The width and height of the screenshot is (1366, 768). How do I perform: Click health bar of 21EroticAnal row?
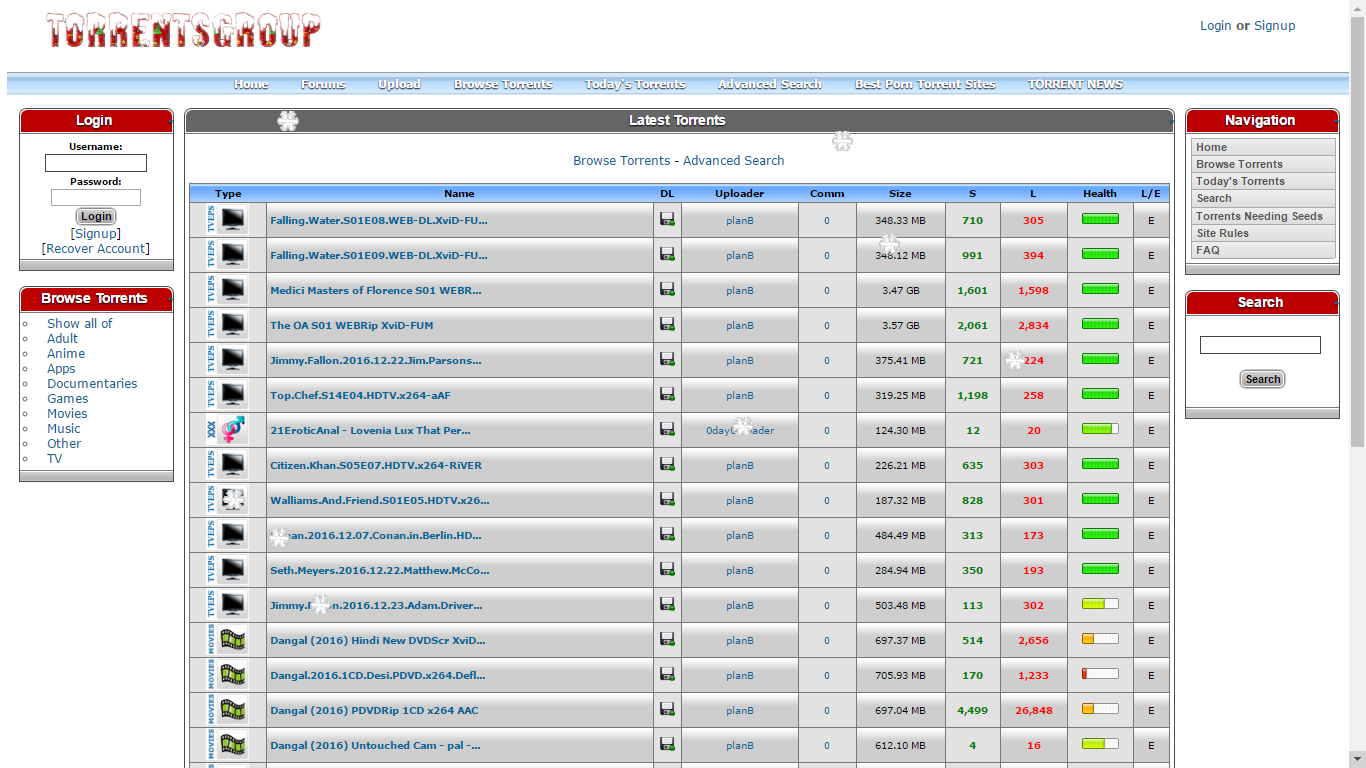pos(1100,429)
